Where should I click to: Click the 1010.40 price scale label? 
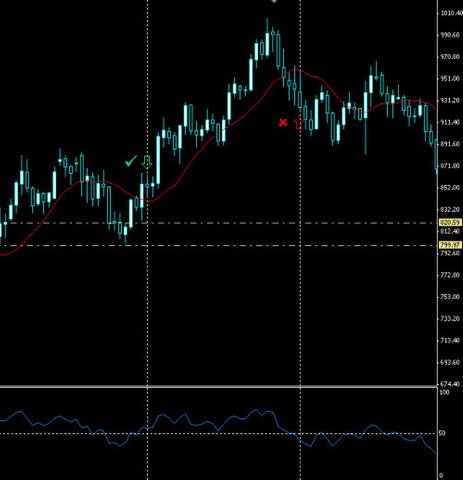click(x=451, y=13)
